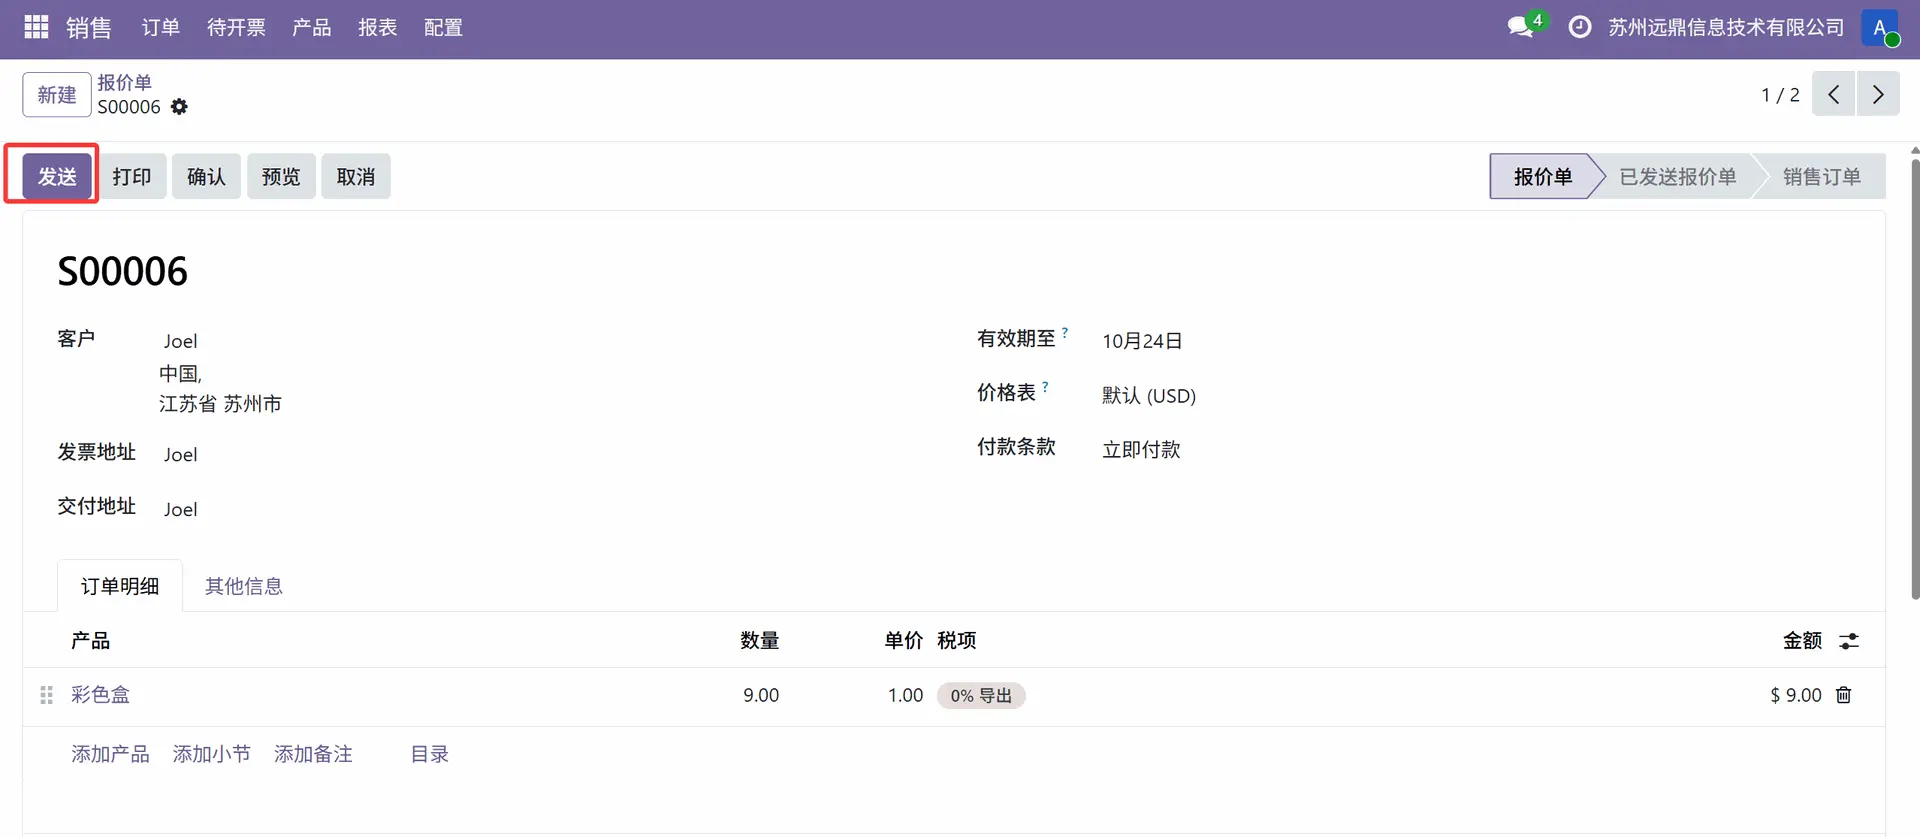Image resolution: width=1920 pixels, height=837 pixels.
Task: Click the vertical page scrollbar
Action: tap(1914, 380)
